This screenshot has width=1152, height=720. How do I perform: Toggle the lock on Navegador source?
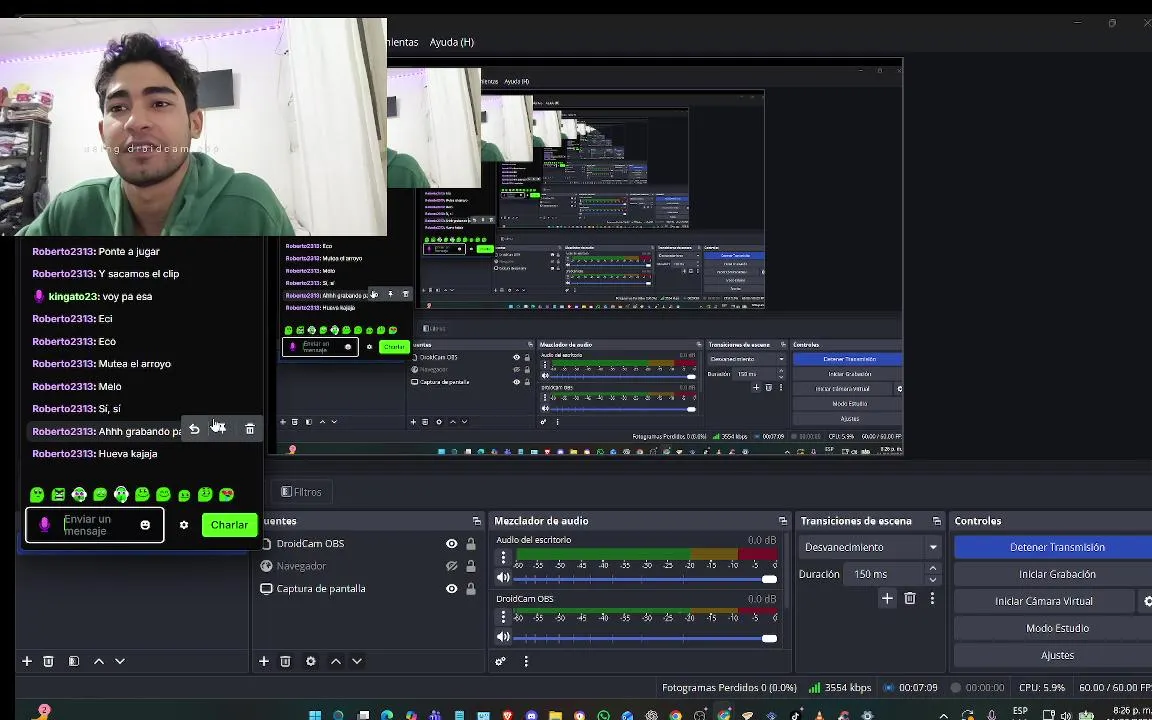pos(470,566)
